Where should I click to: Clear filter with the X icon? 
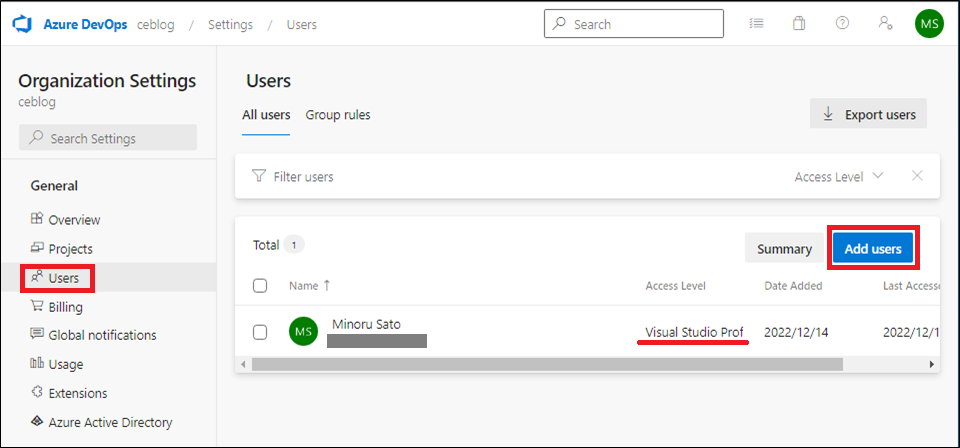tap(917, 176)
